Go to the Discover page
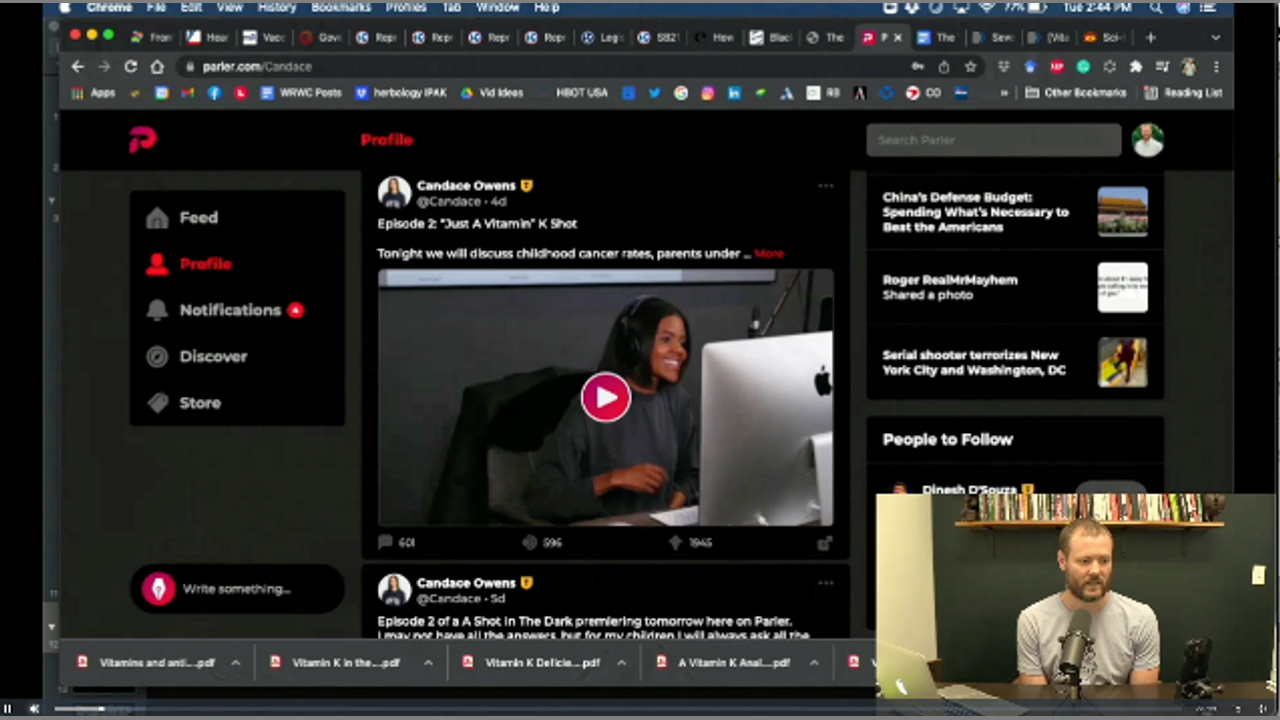 coord(212,356)
